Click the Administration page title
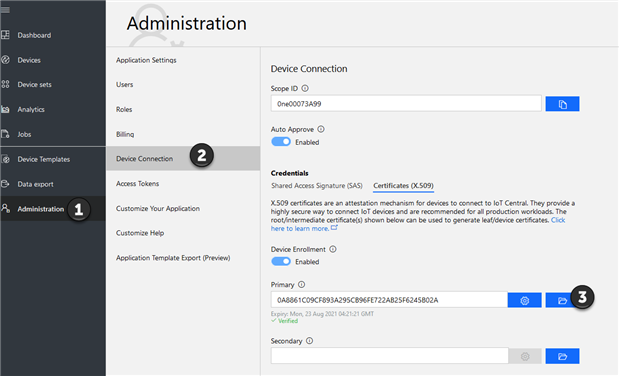The image size is (619, 376). tap(186, 23)
